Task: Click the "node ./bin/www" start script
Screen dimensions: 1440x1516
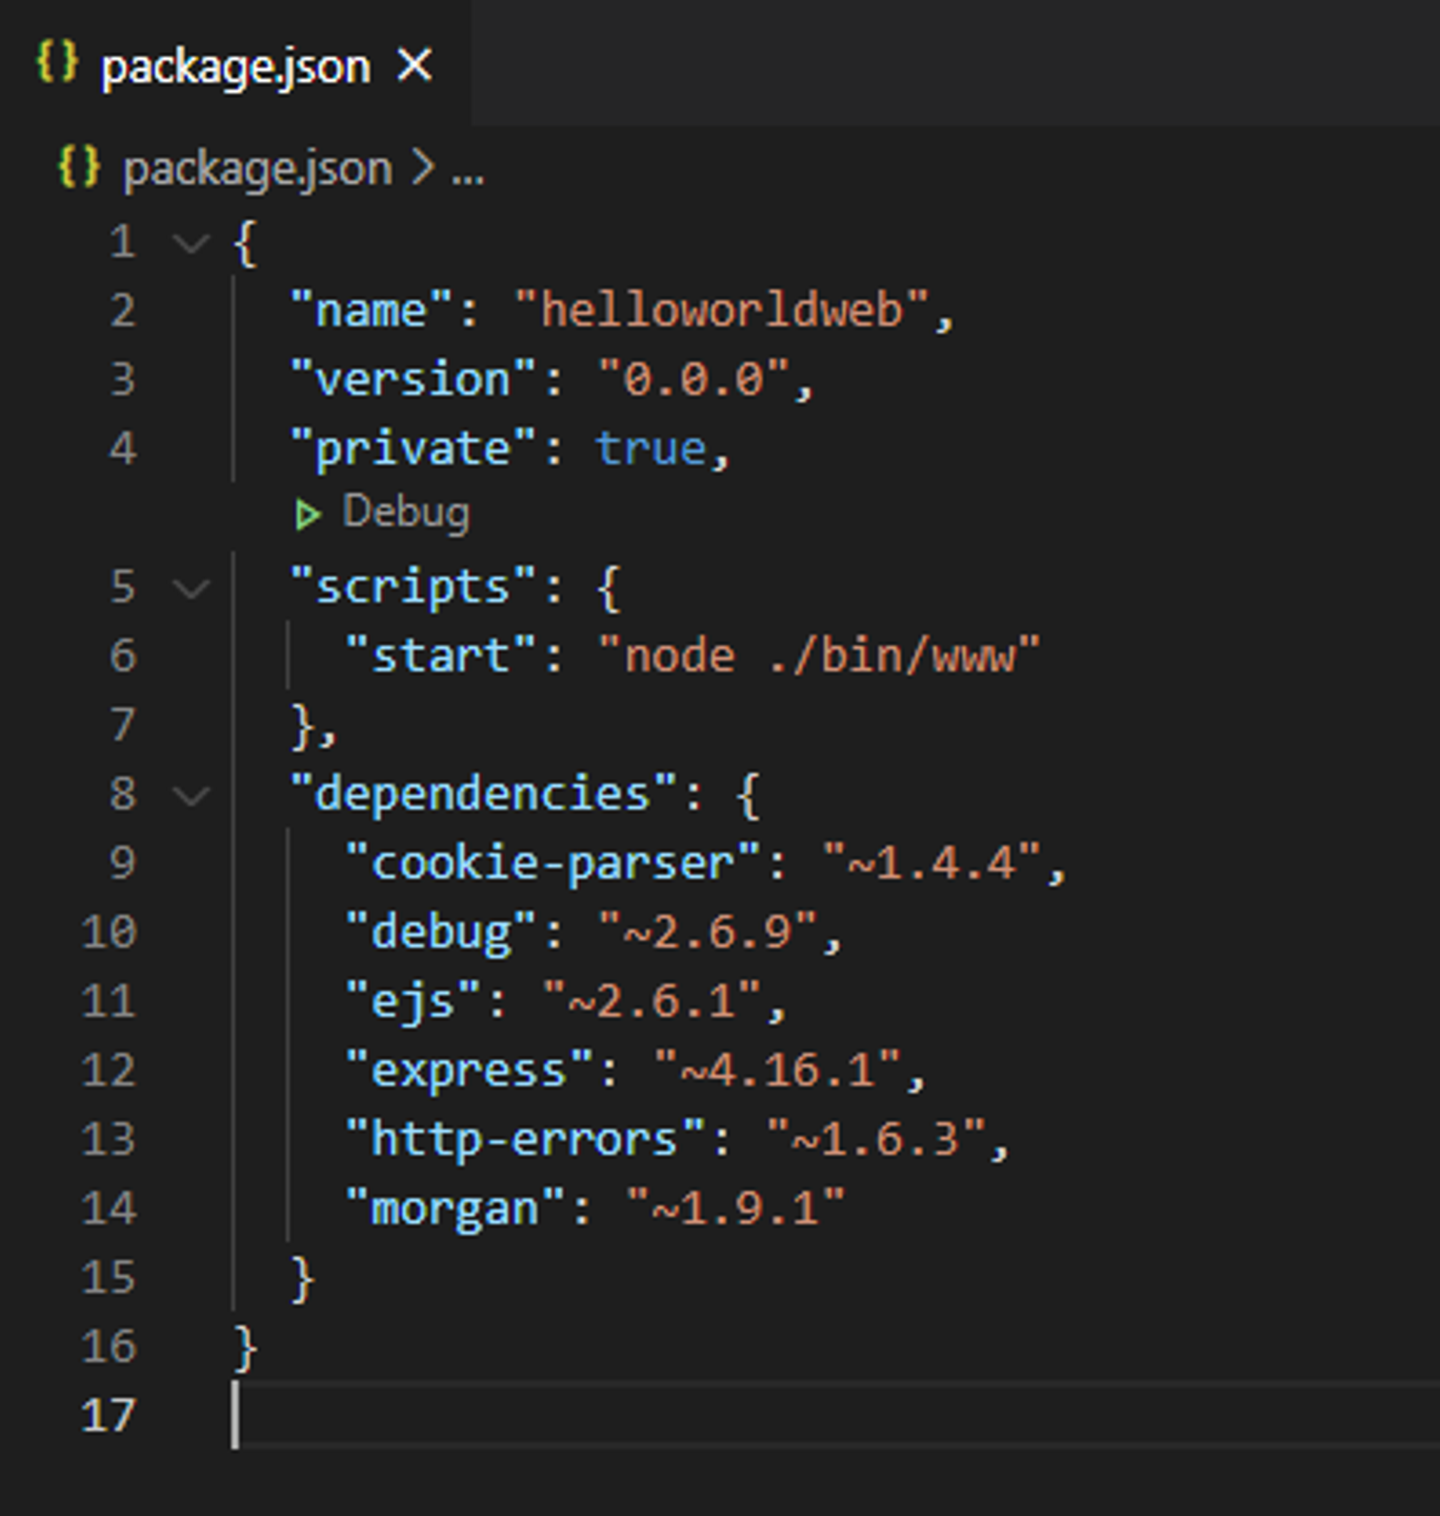Action: tap(818, 657)
